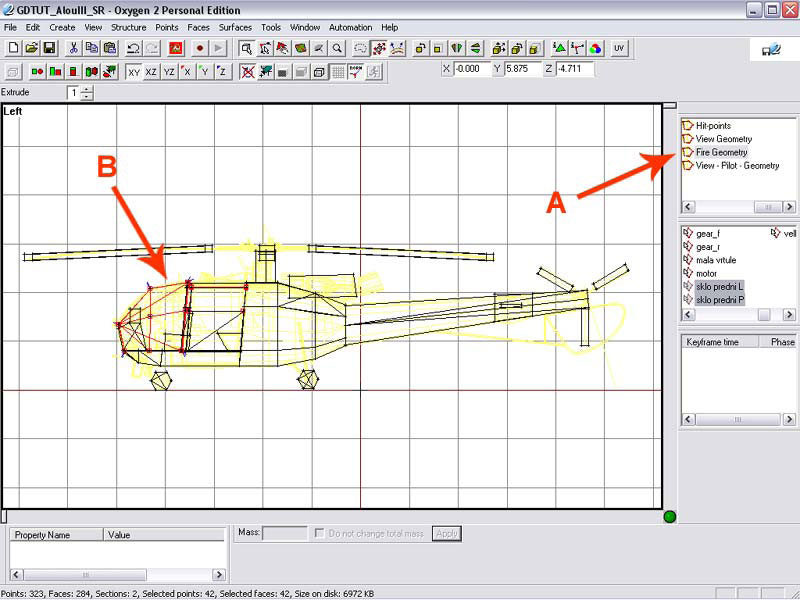Click the RGB color circles icon

pyautogui.click(x=595, y=48)
